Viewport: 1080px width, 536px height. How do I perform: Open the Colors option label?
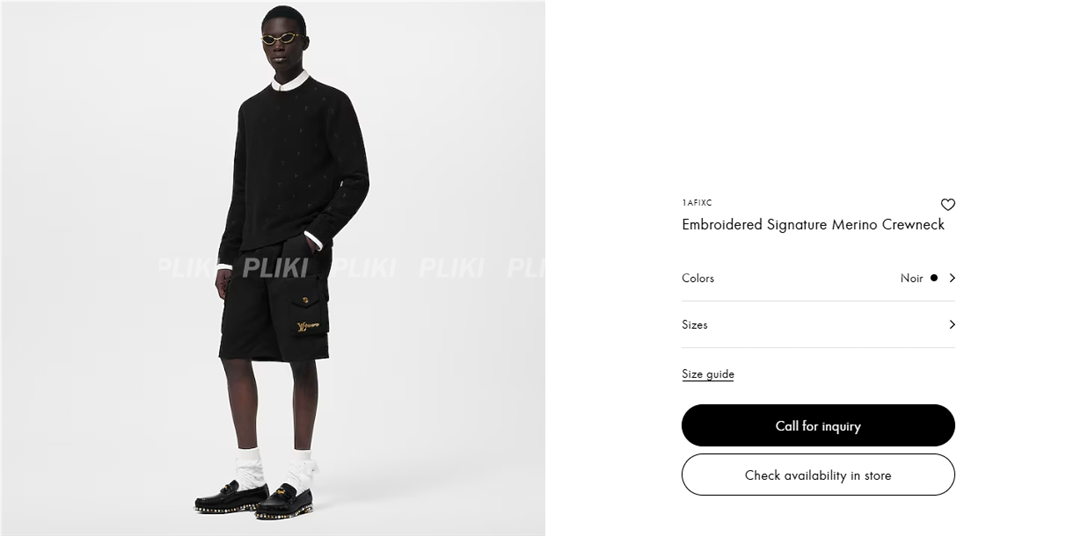coord(698,278)
